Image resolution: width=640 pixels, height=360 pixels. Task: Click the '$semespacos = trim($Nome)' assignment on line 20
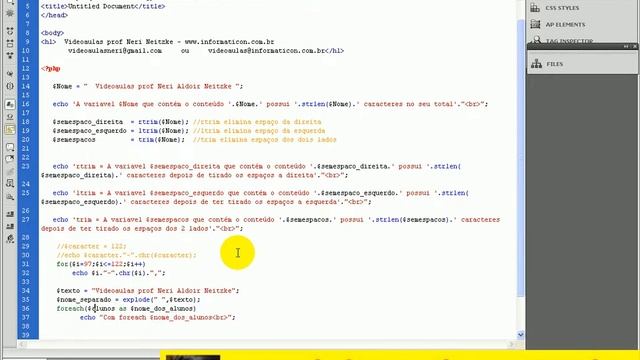(x=118, y=140)
